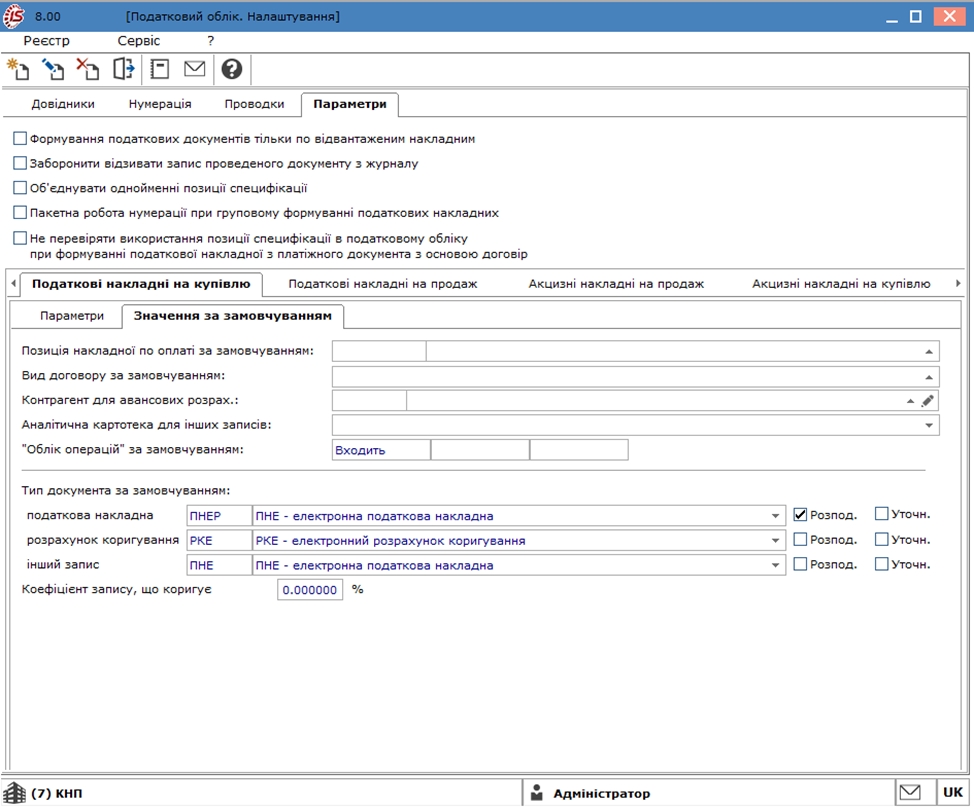Click the pencil icon in Контрагент field

pyautogui.click(x=927, y=401)
